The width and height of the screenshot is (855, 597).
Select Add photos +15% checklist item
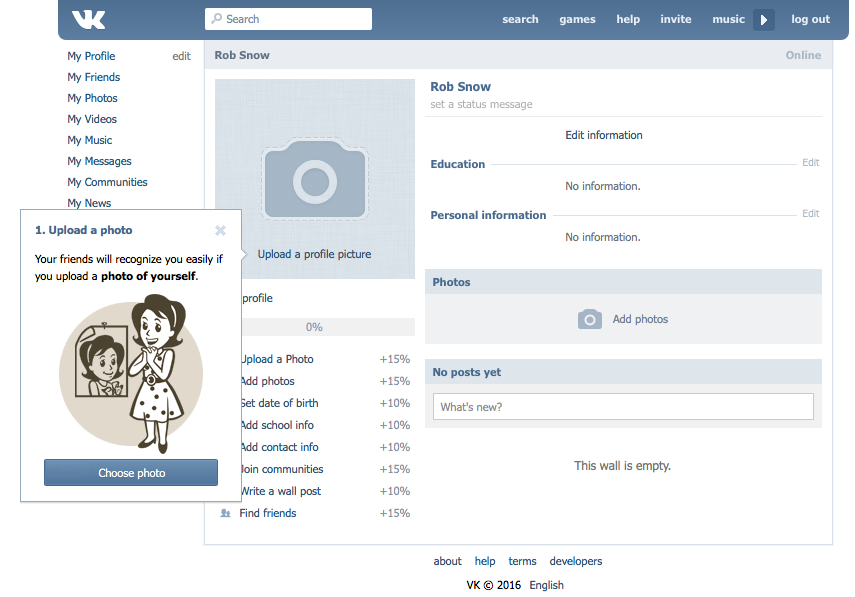click(x=326, y=381)
